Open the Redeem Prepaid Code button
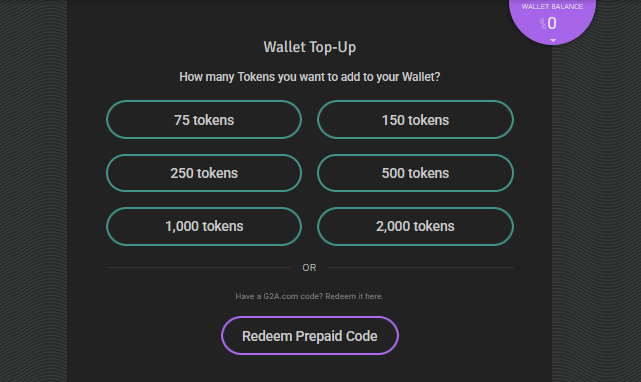Screen dimensions: 641x382 pos(310,336)
